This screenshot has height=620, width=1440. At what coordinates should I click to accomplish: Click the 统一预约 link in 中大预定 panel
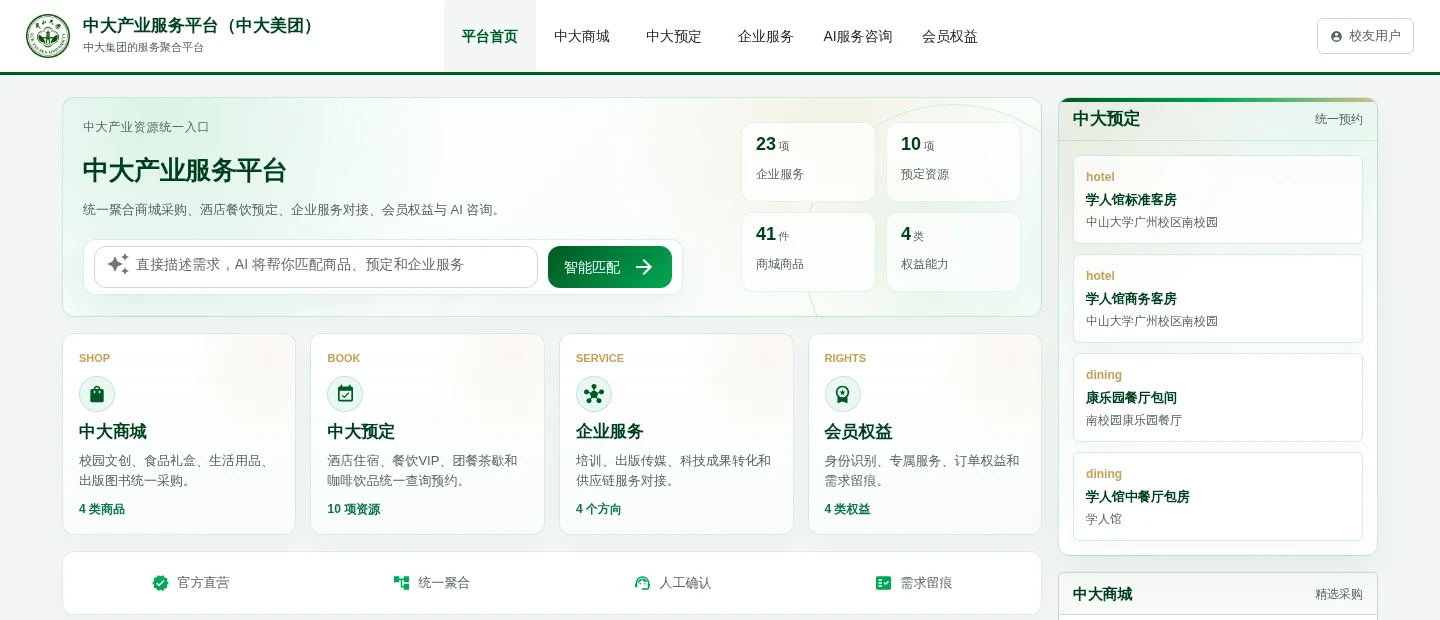[1339, 119]
